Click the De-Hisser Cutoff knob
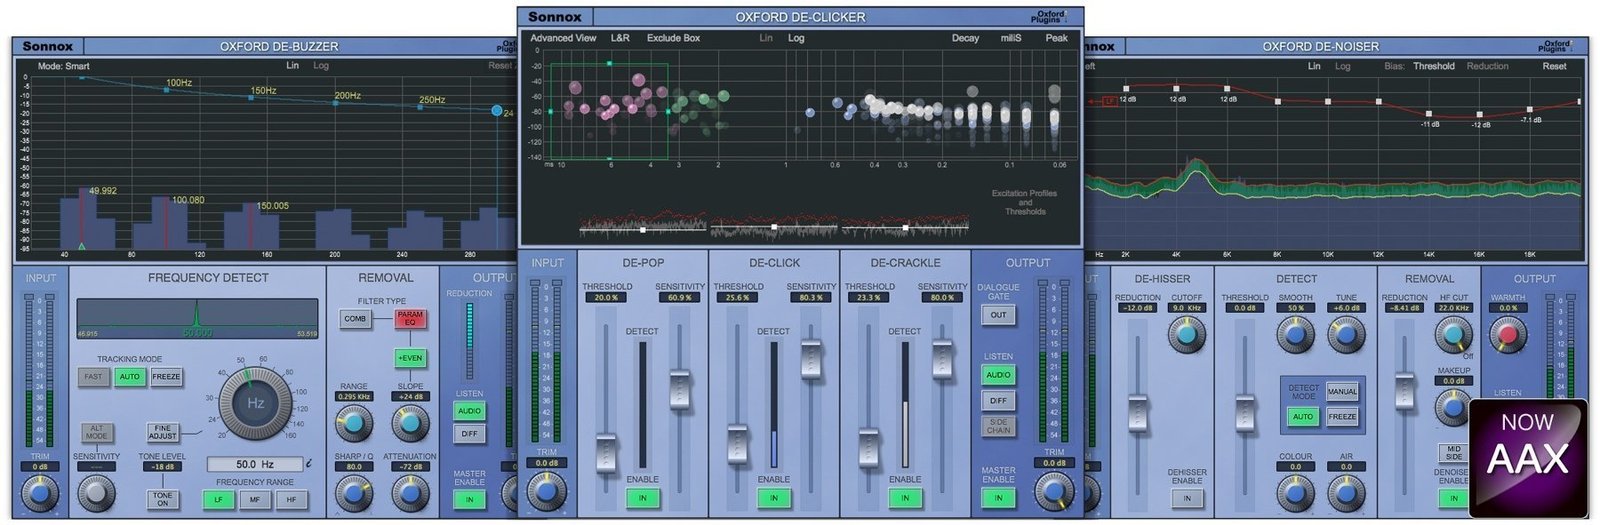 pyautogui.click(x=1186, y=335)
